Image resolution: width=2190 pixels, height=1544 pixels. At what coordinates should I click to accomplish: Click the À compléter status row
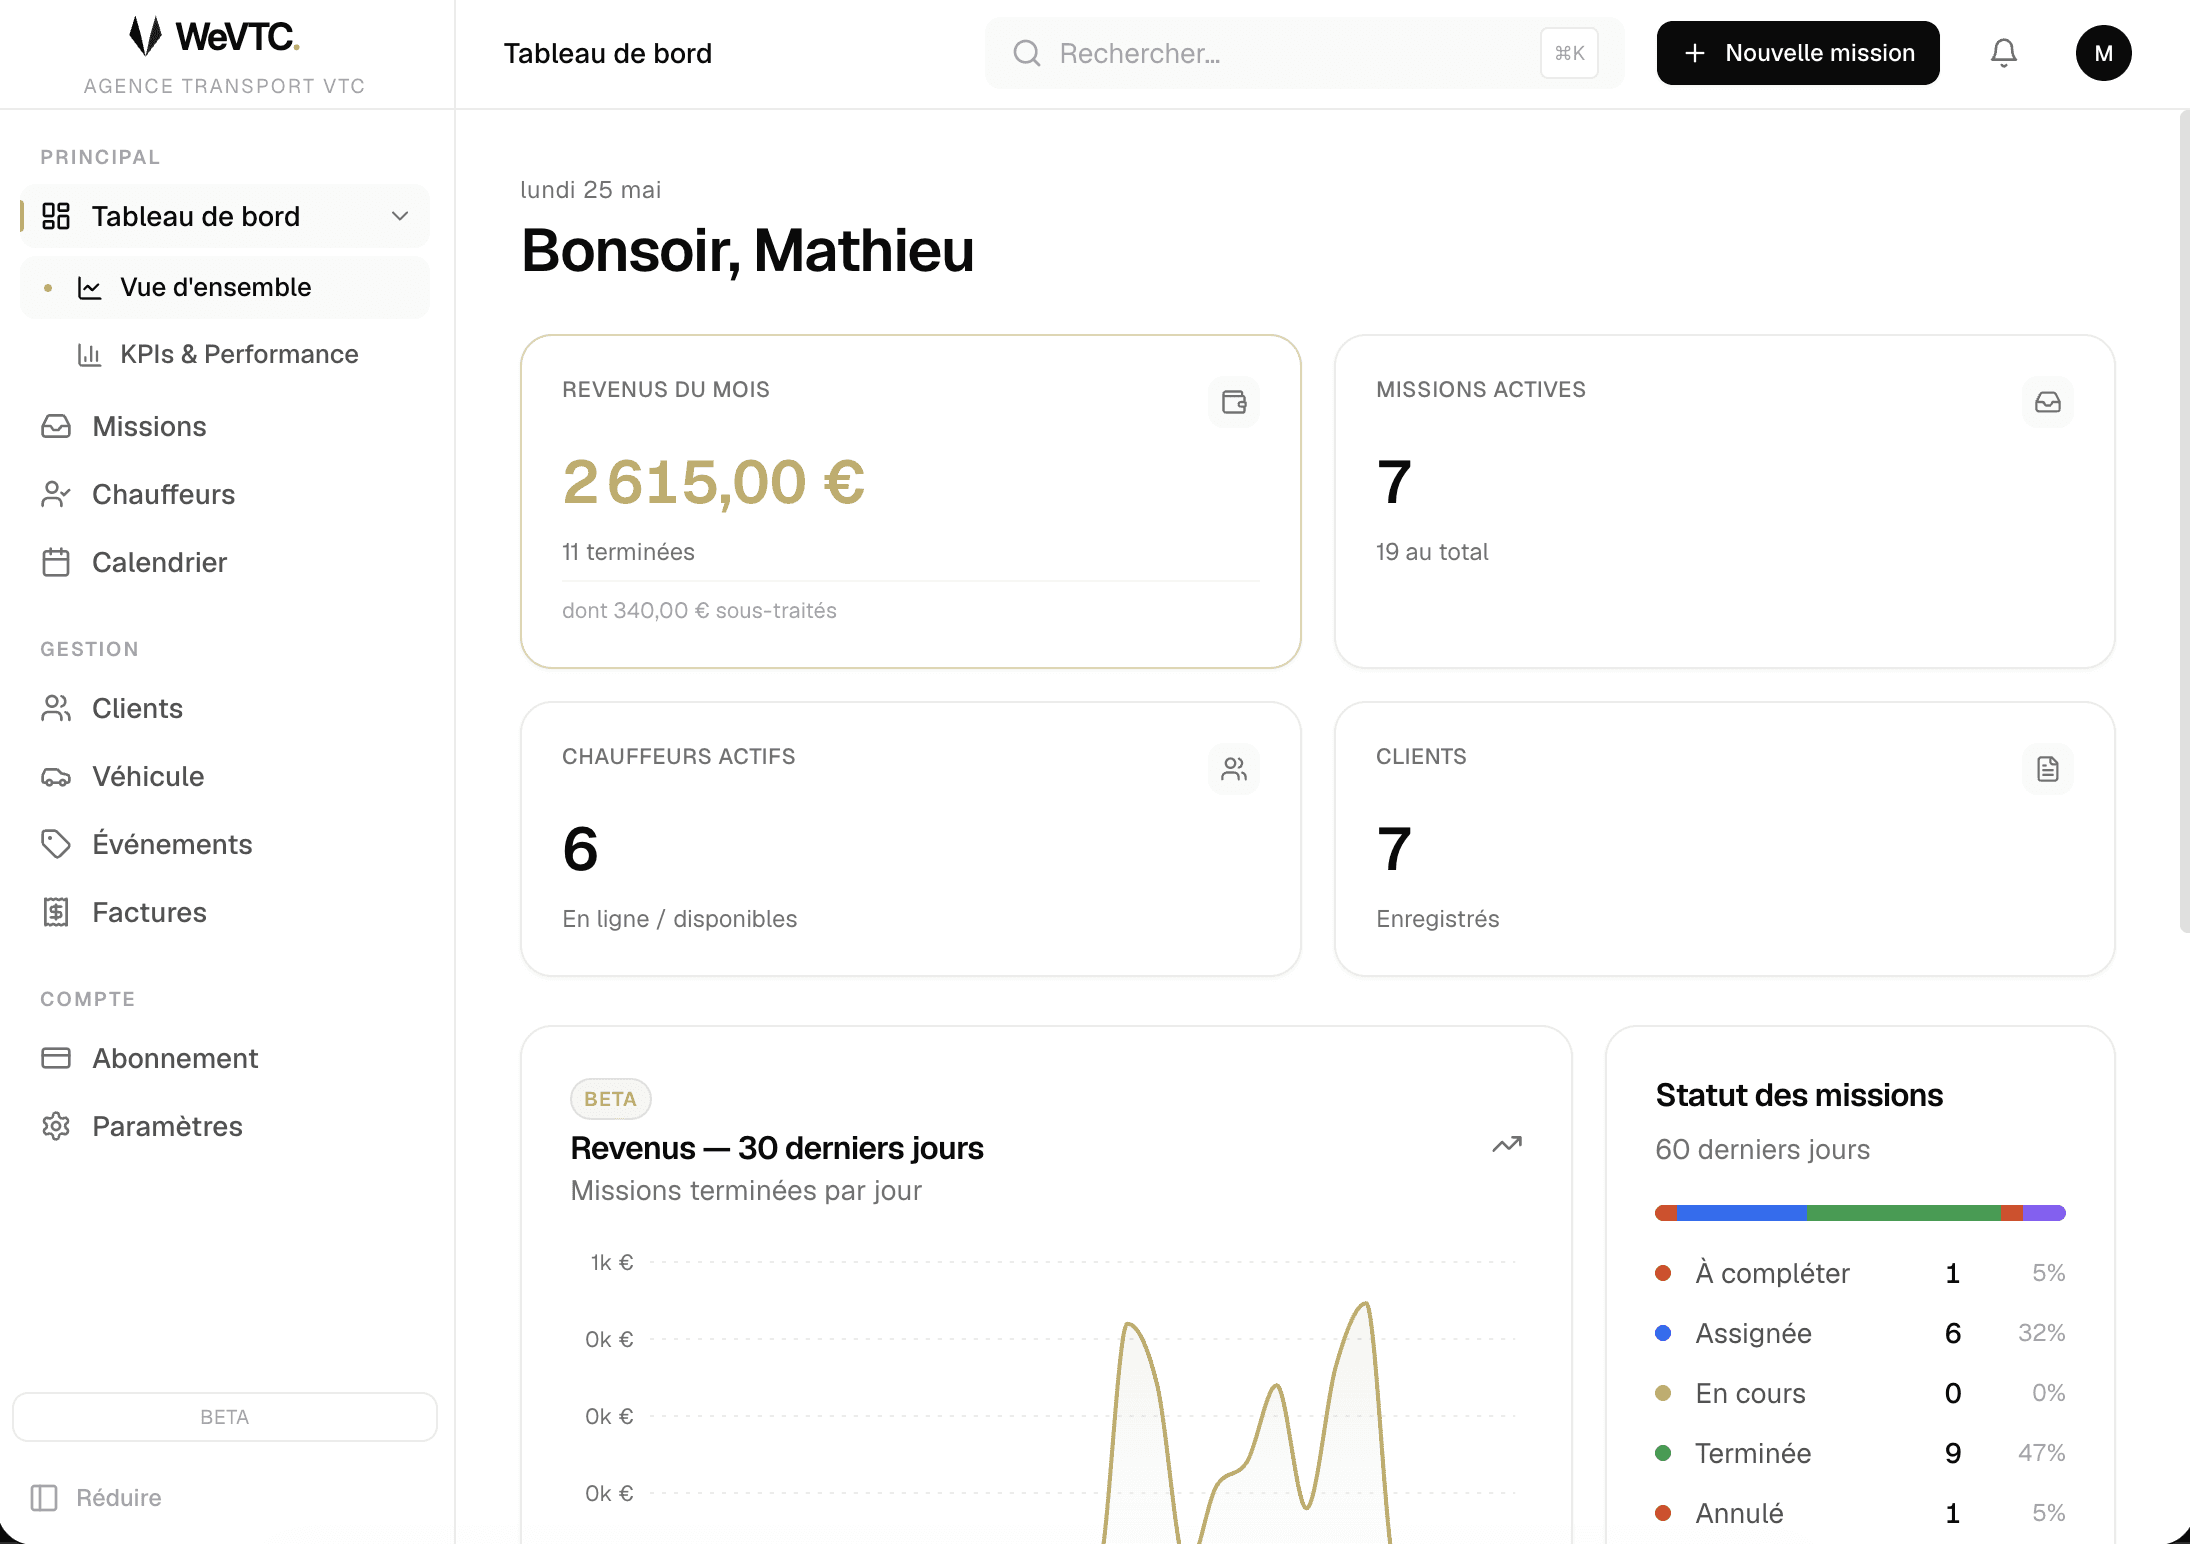coord(1860,1273)
